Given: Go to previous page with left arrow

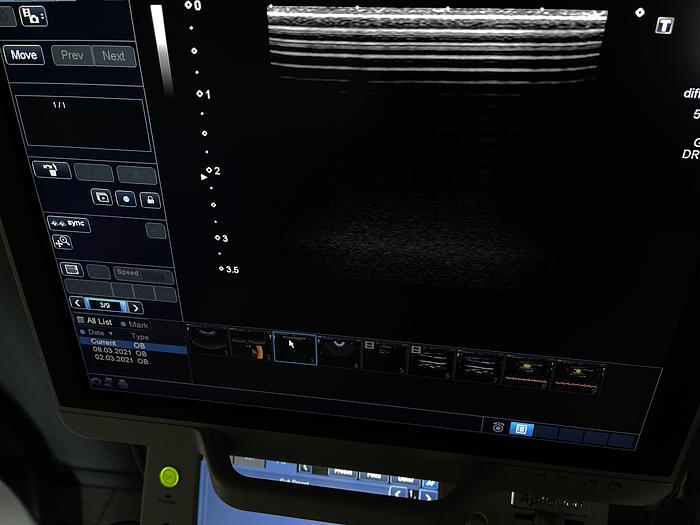Looking at the screenshot, I should coord(77,305).
